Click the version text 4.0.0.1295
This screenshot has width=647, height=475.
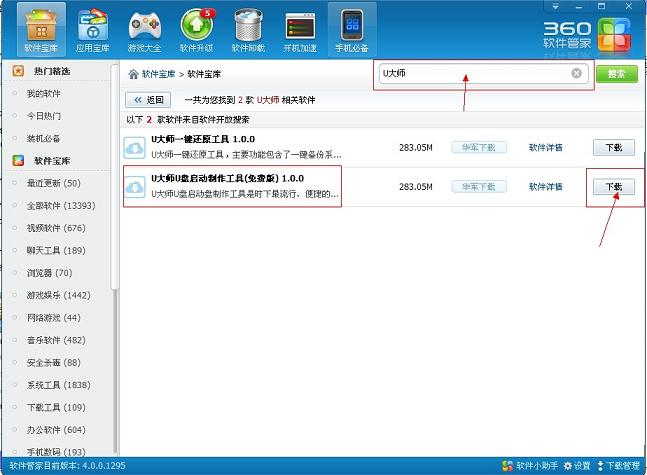pyautogui.click(x=104, y=466)
